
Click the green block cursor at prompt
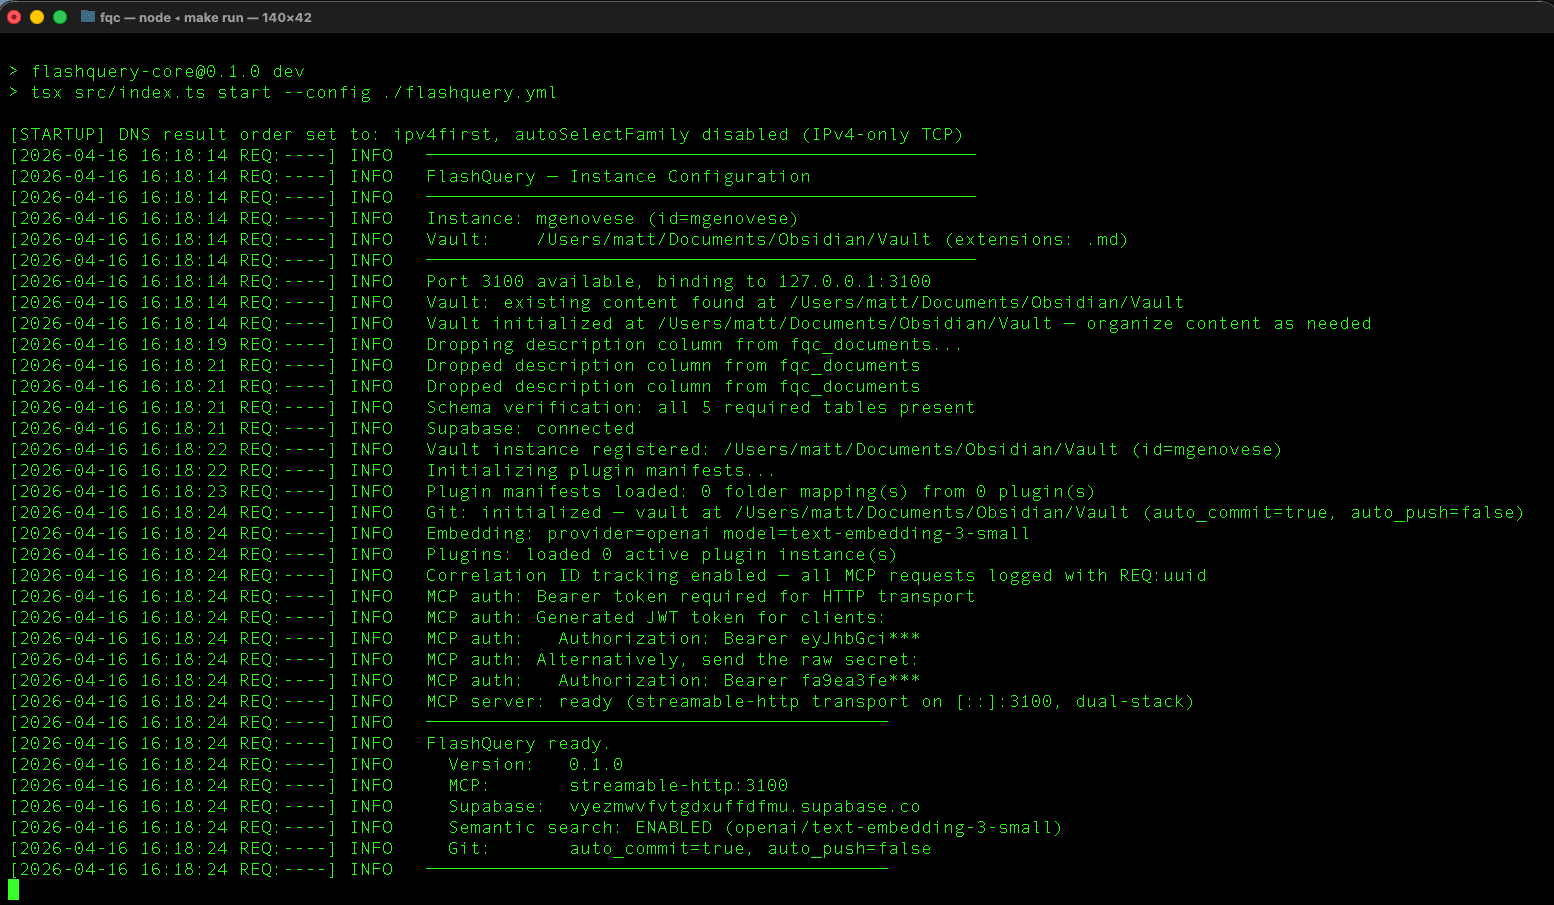click(14, 889)
